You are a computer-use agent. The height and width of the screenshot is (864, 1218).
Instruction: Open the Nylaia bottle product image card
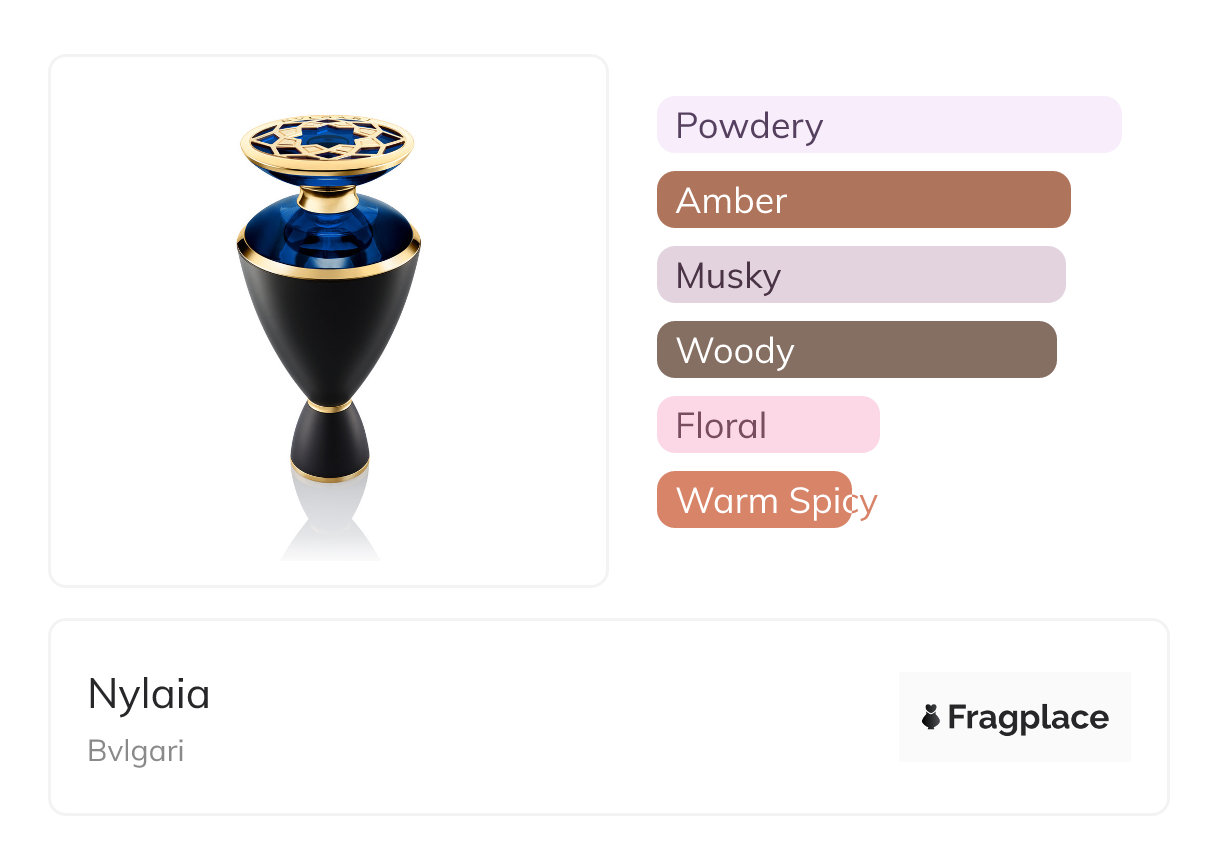[329, 321]
